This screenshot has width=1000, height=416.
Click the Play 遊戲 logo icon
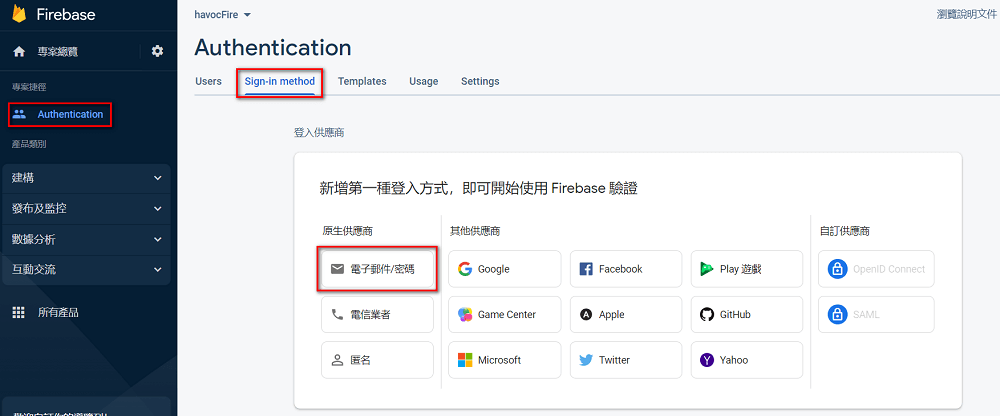(x=706, y=269)
